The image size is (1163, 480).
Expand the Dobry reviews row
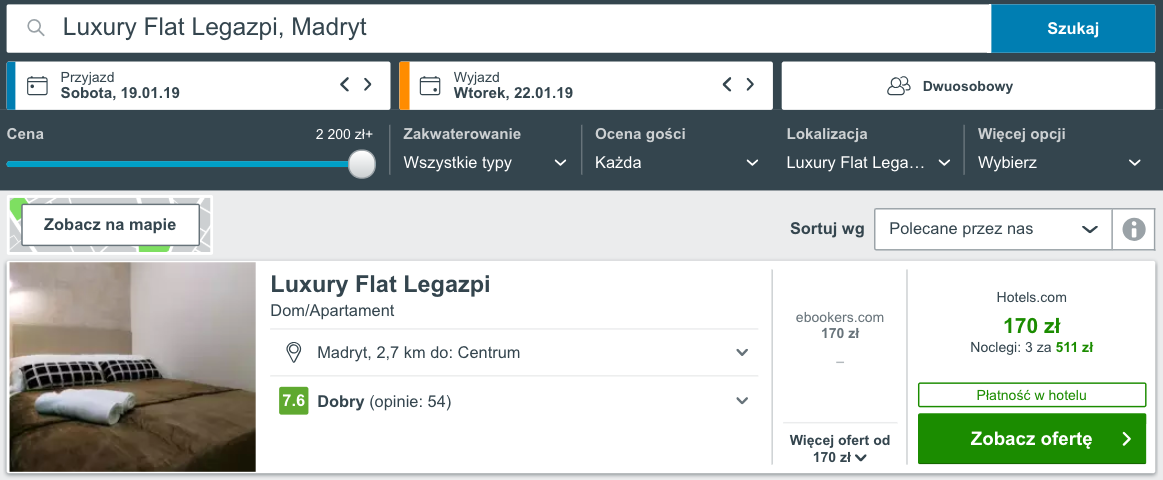point(515,401)
